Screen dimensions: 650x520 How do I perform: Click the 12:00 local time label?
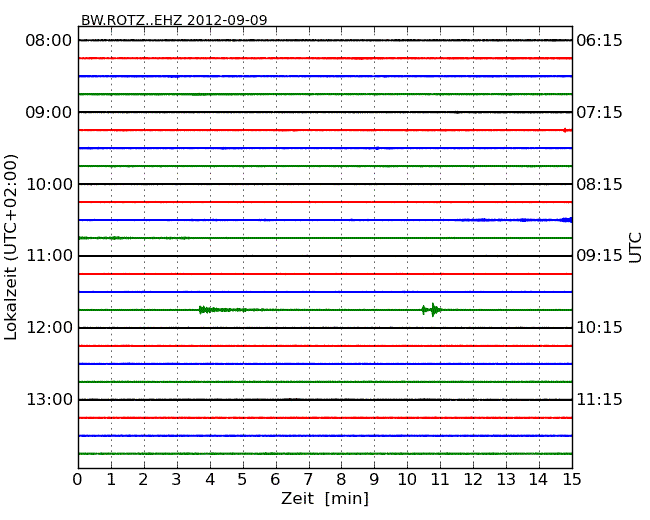coord(49,328)
